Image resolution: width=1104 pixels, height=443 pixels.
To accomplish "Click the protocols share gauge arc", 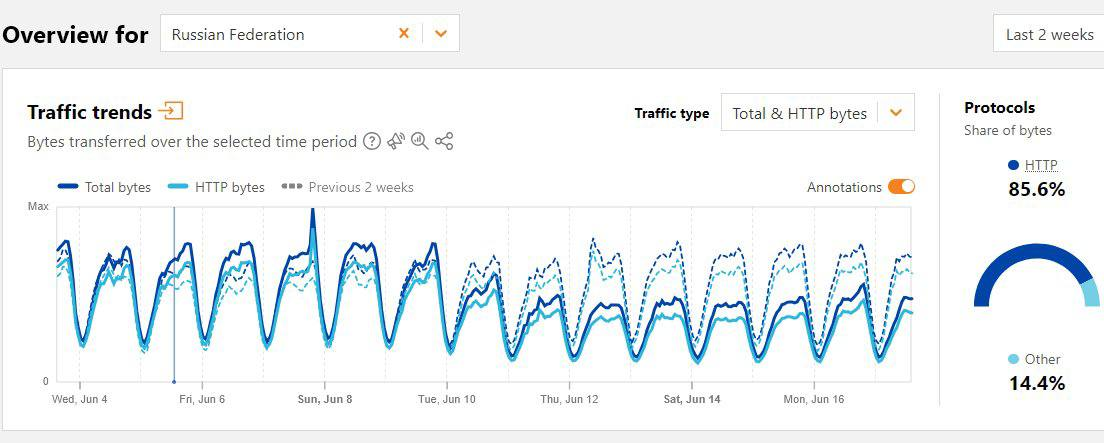I will [x=1000, y=268].
